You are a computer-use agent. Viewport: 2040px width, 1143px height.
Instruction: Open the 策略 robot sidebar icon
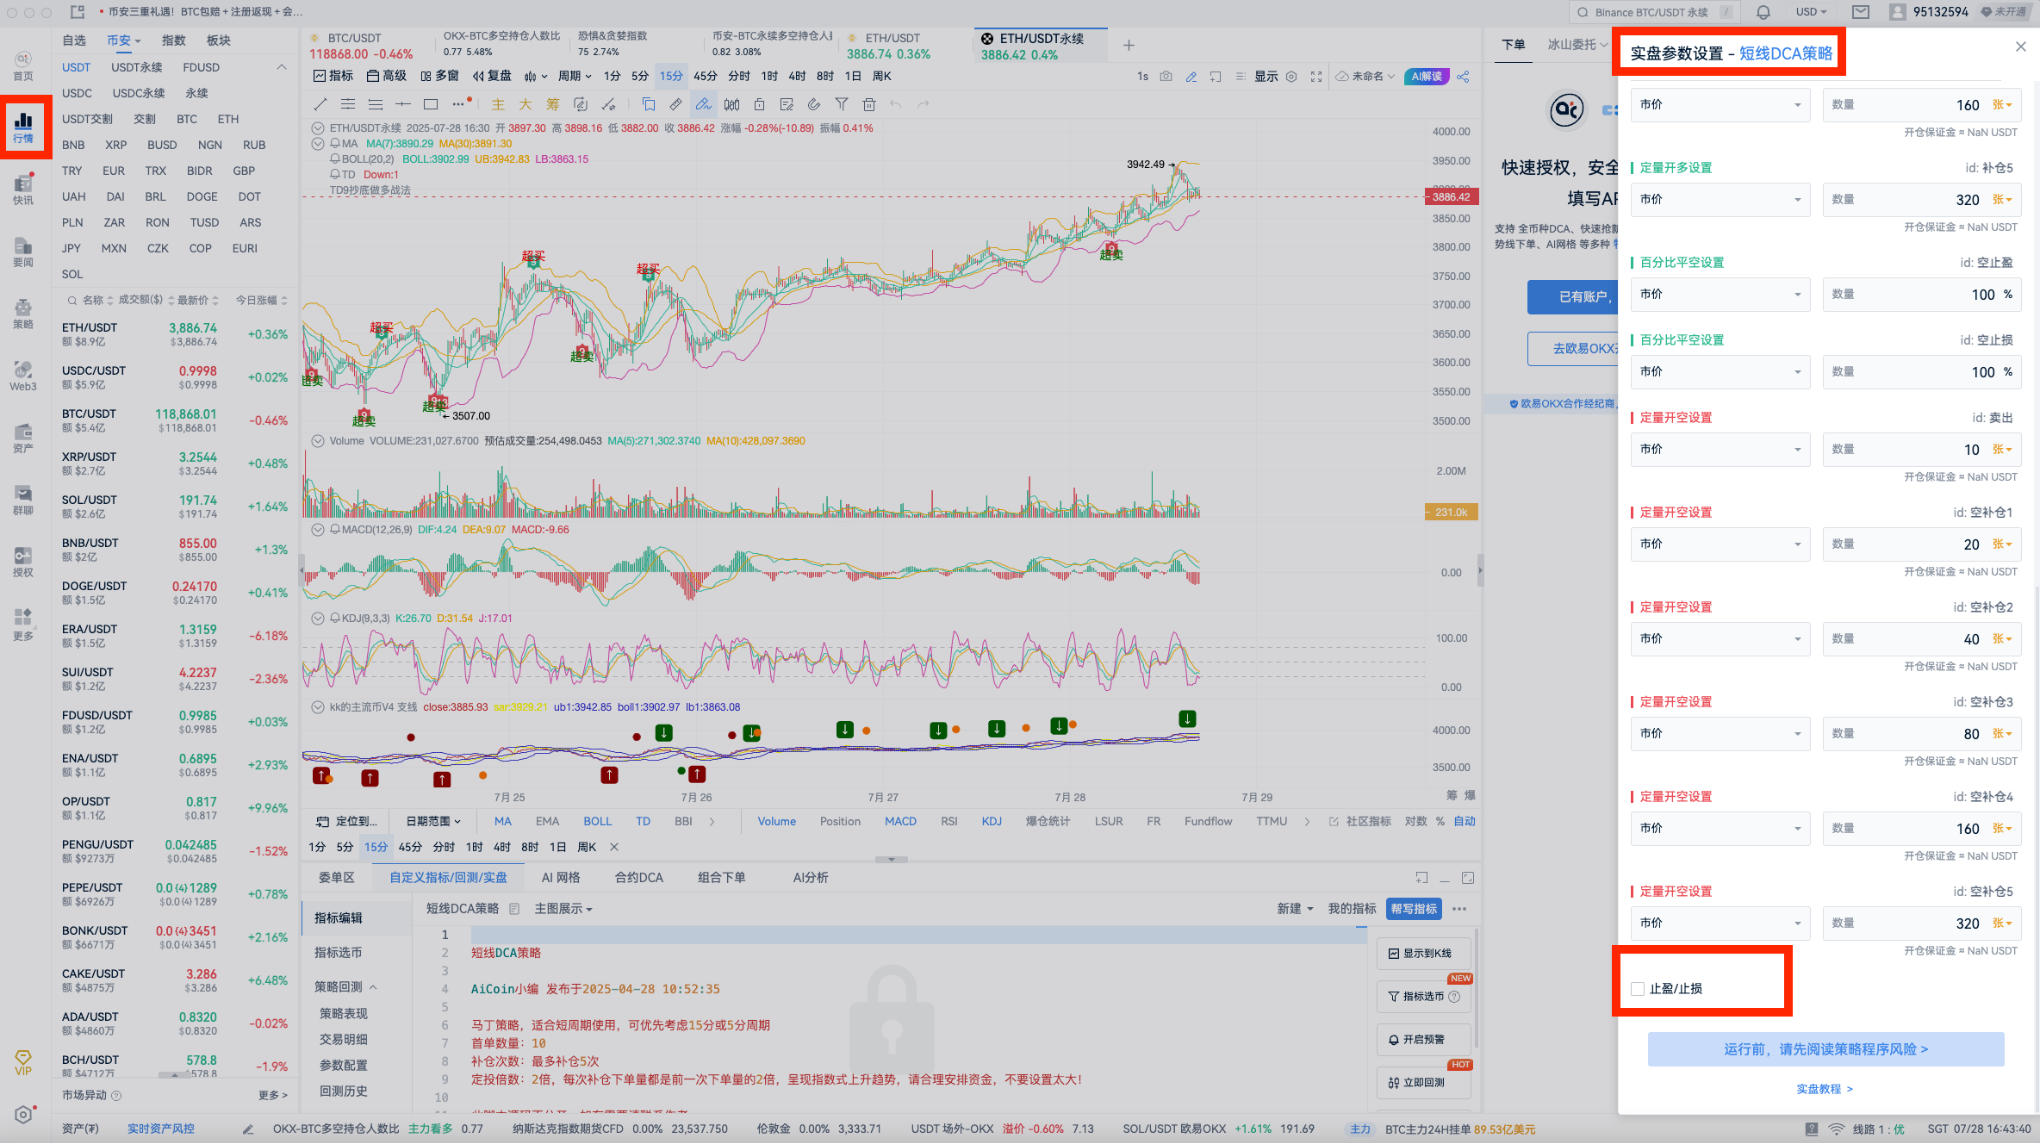pos(23,313)
